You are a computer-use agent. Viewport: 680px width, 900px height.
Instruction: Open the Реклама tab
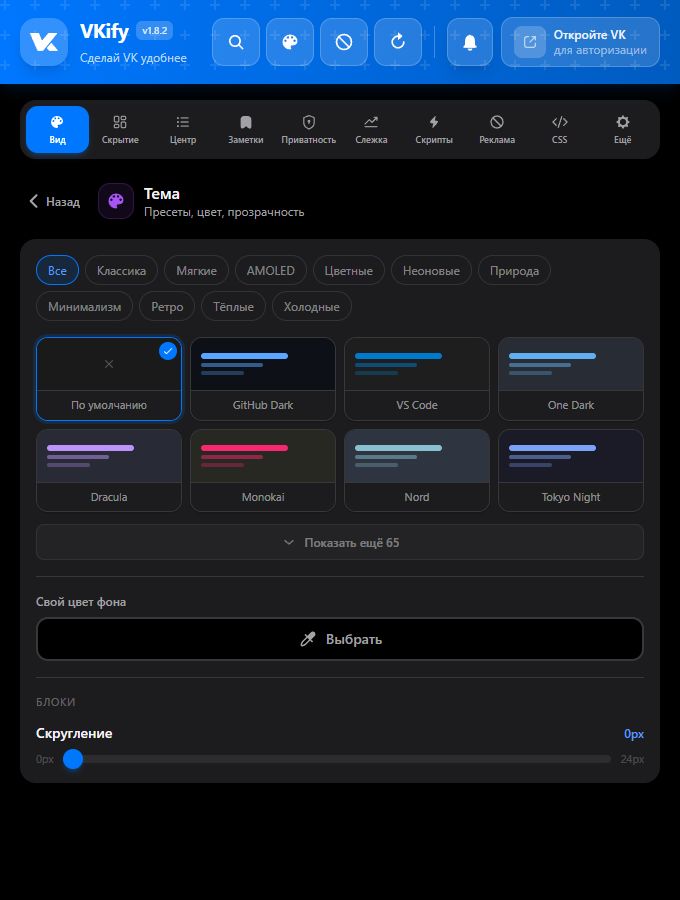point(497,130)
